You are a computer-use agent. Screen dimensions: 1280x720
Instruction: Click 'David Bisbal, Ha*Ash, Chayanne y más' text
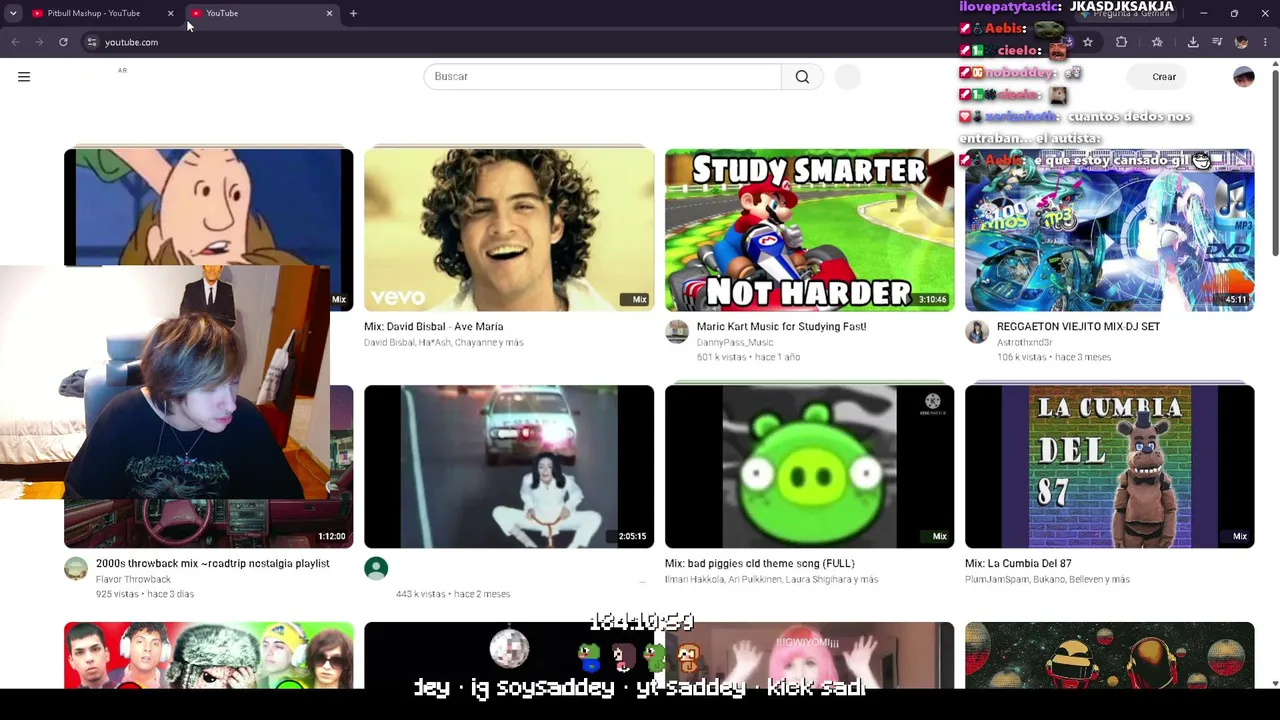(443, 343)
